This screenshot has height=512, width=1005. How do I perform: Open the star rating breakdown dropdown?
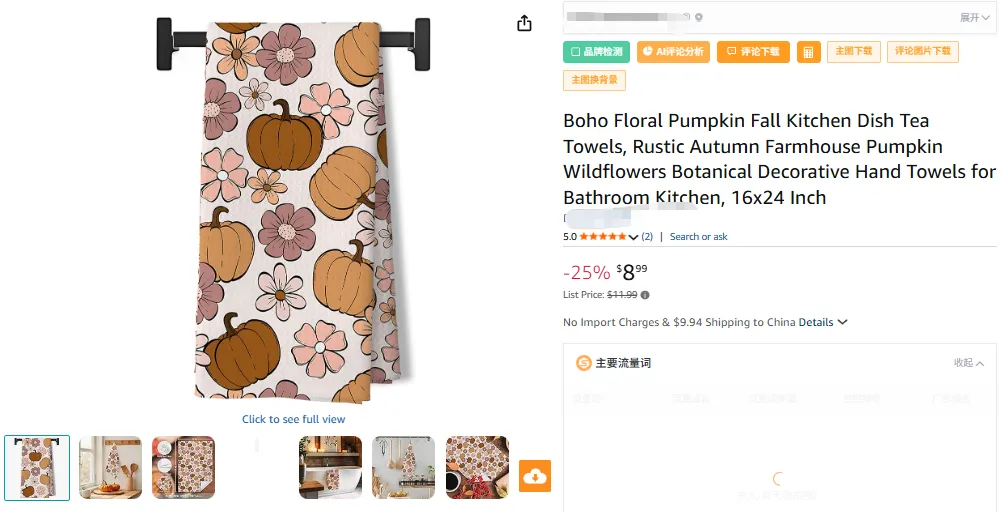(633, 237)
